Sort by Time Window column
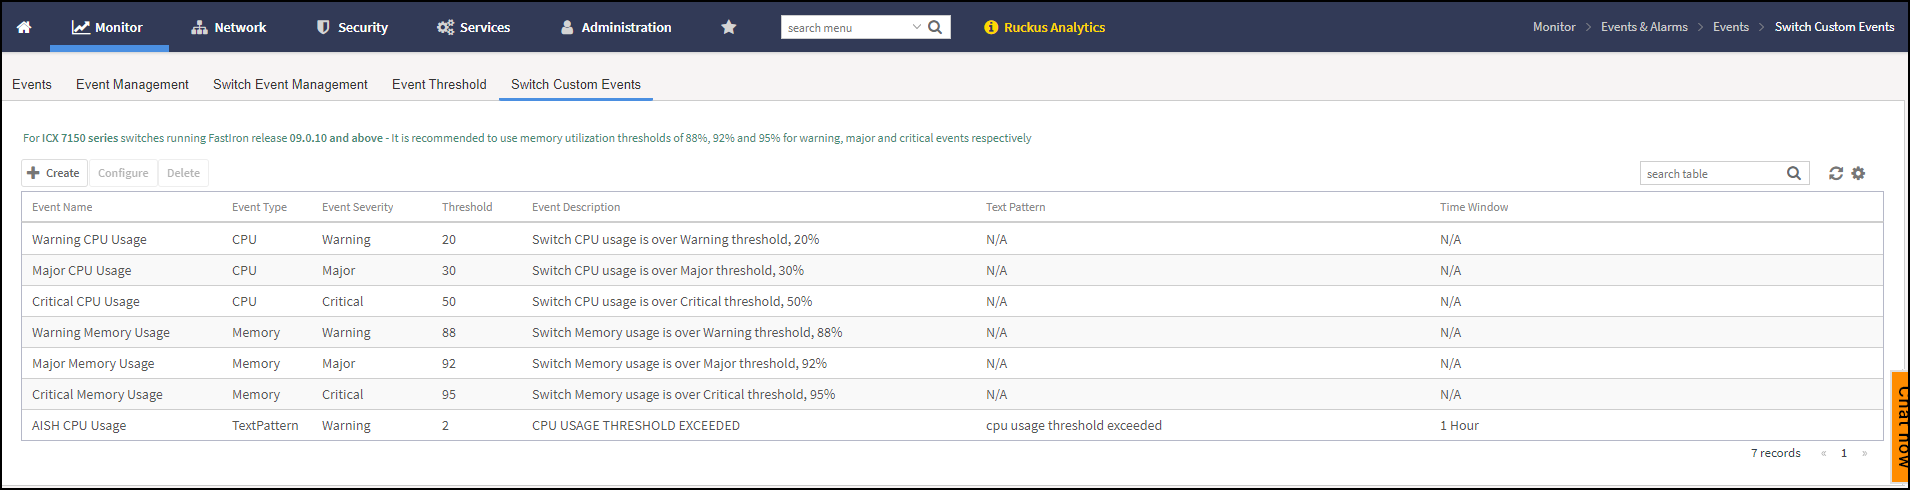The image size is (1910, 490). coord(1474,207)
